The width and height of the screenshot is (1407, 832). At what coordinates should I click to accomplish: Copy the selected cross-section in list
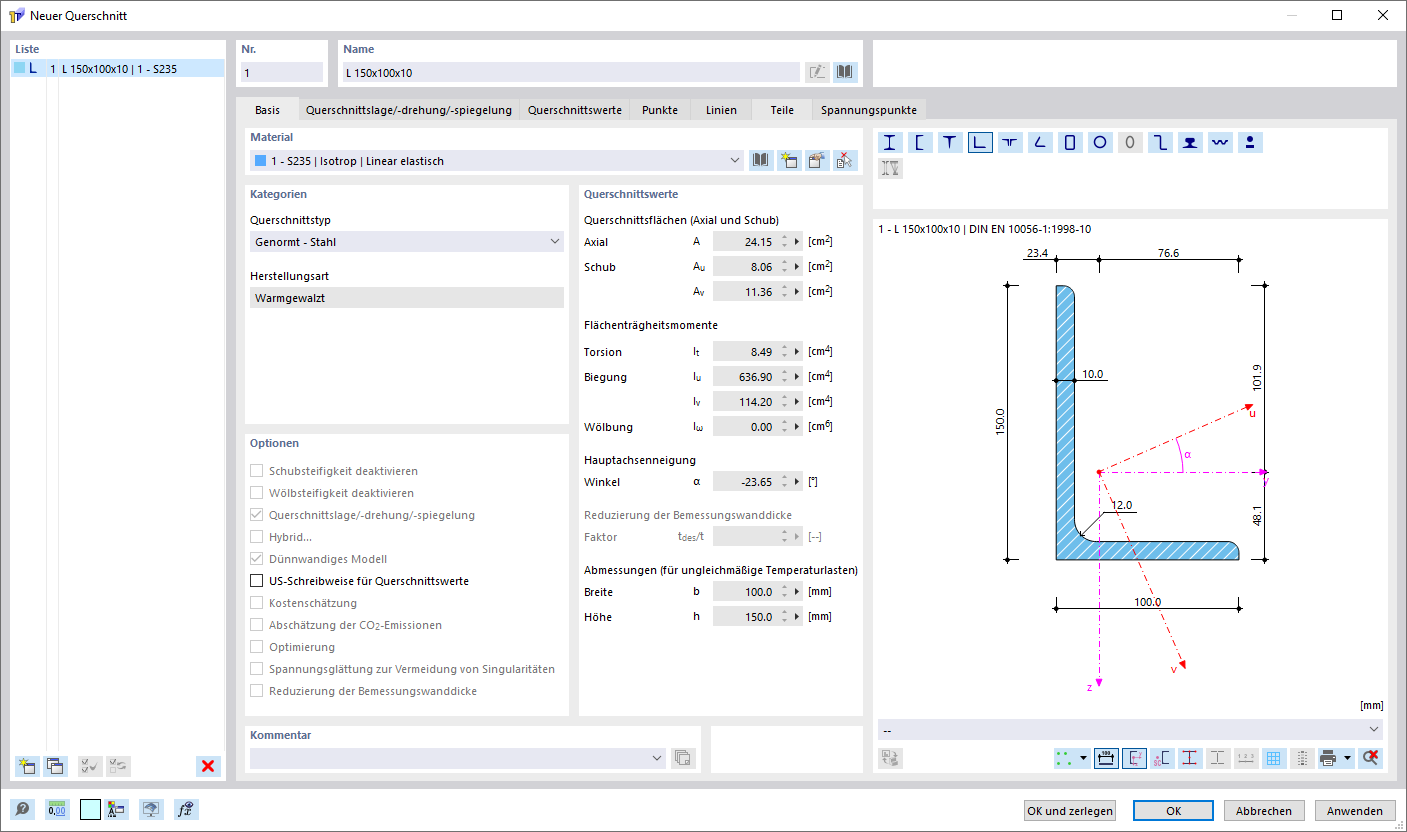pos(55,766)
